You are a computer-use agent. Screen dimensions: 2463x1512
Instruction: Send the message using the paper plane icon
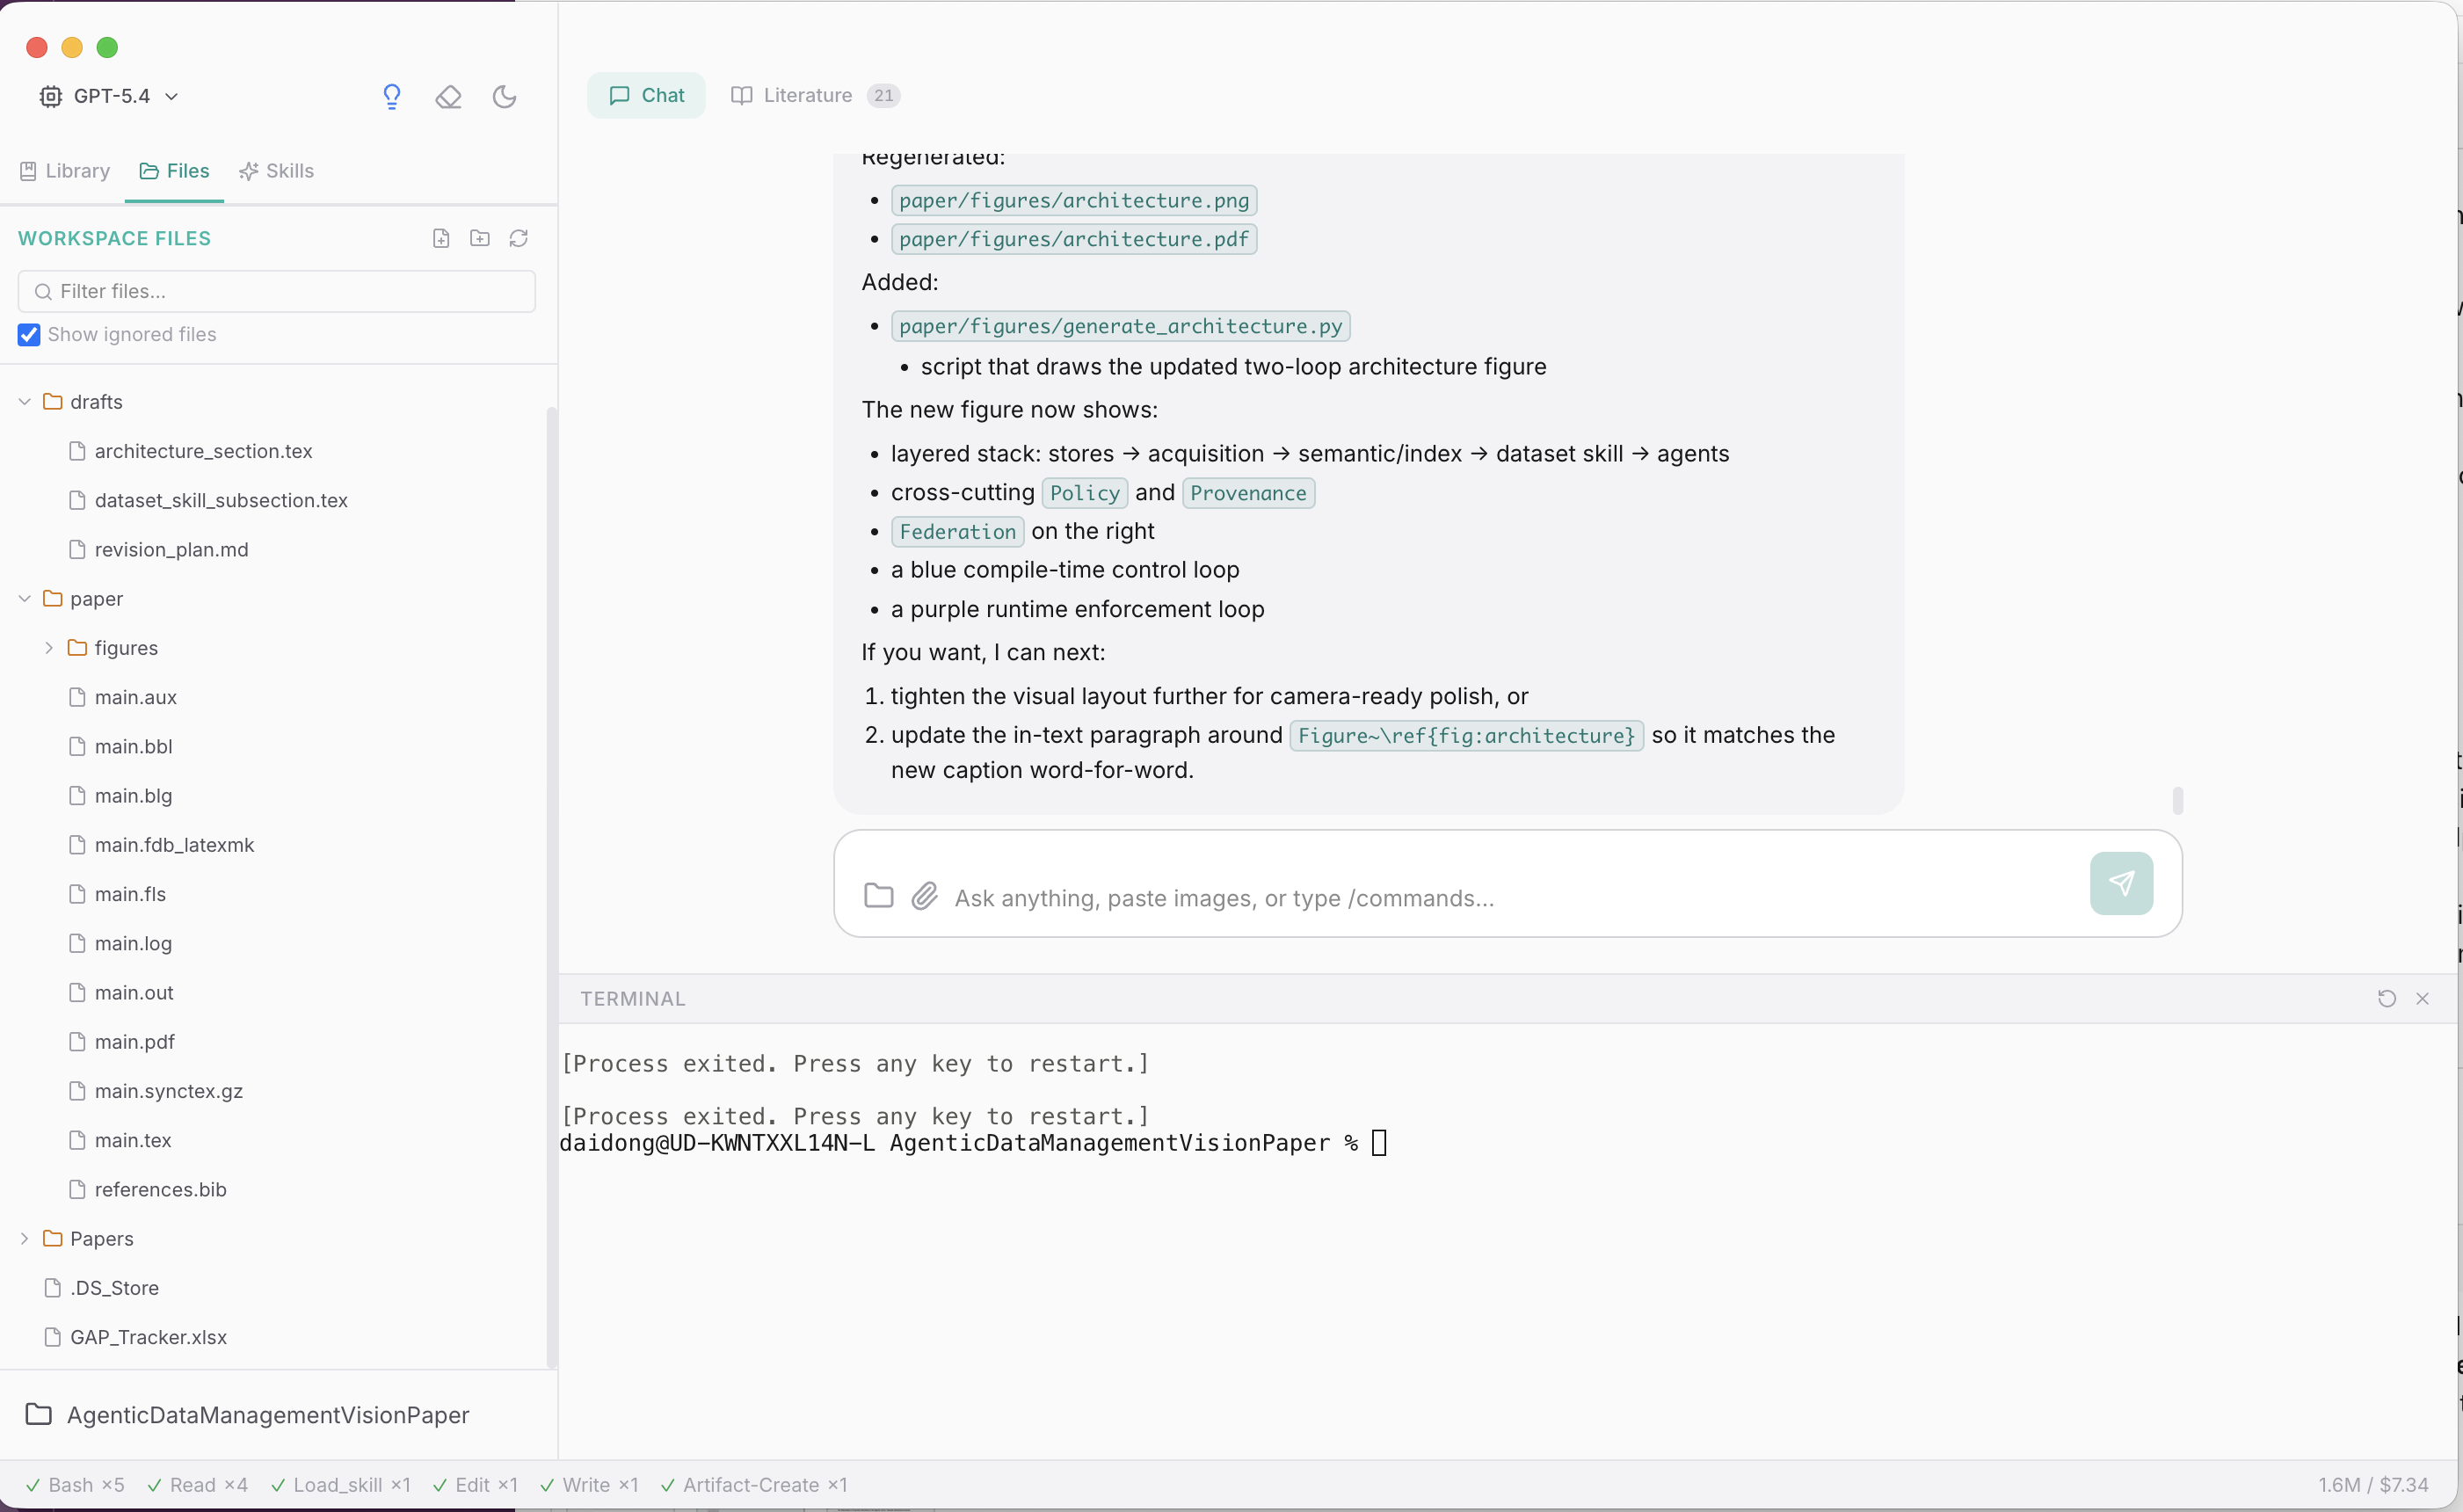[x=2121, y=883]
